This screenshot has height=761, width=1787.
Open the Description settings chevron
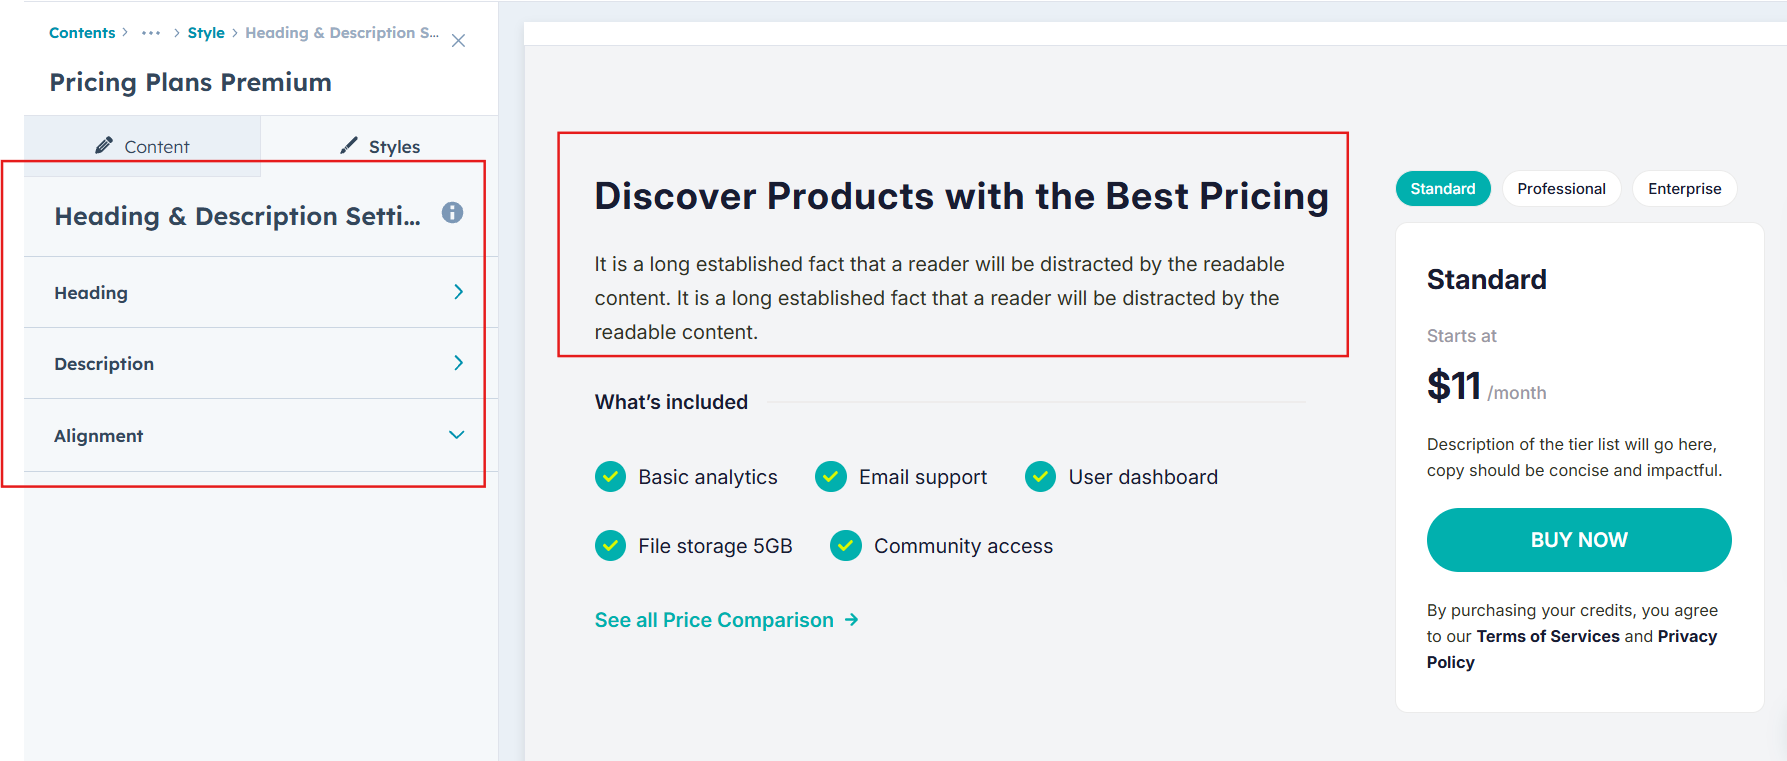pos(458,363)
